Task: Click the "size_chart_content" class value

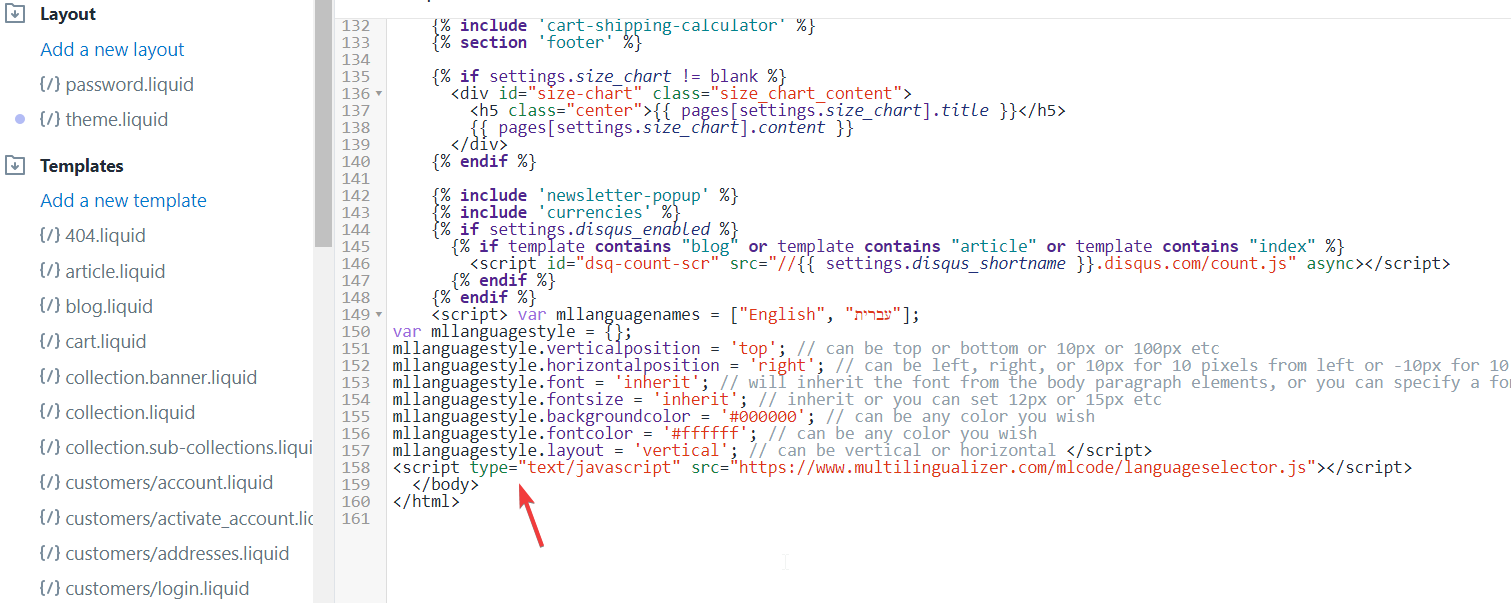Action: (806, 94)
